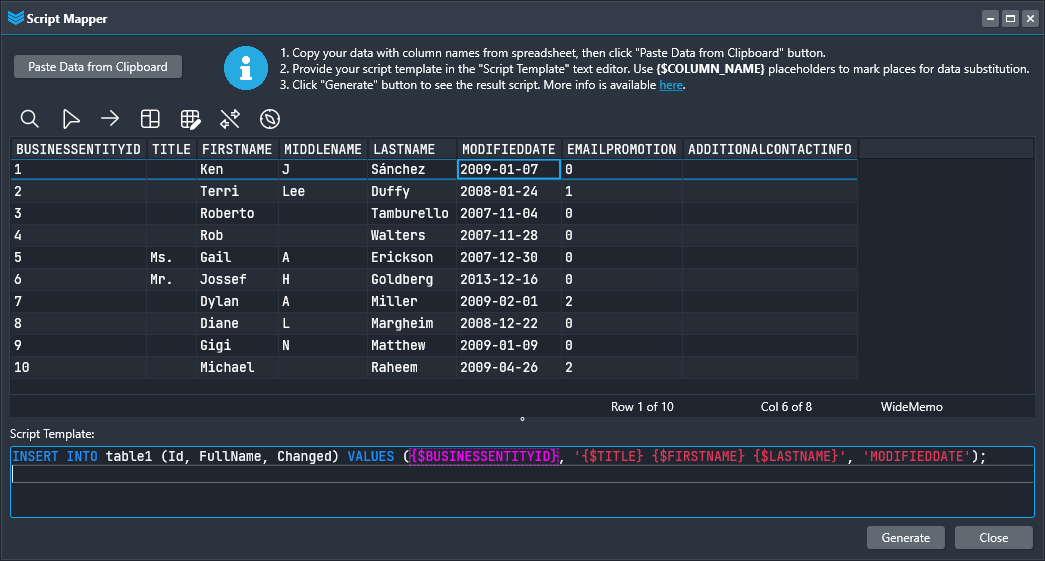1045x561 pixels.
Task: Click the Gigi first name cell
Action: click(x=237, y=345)
